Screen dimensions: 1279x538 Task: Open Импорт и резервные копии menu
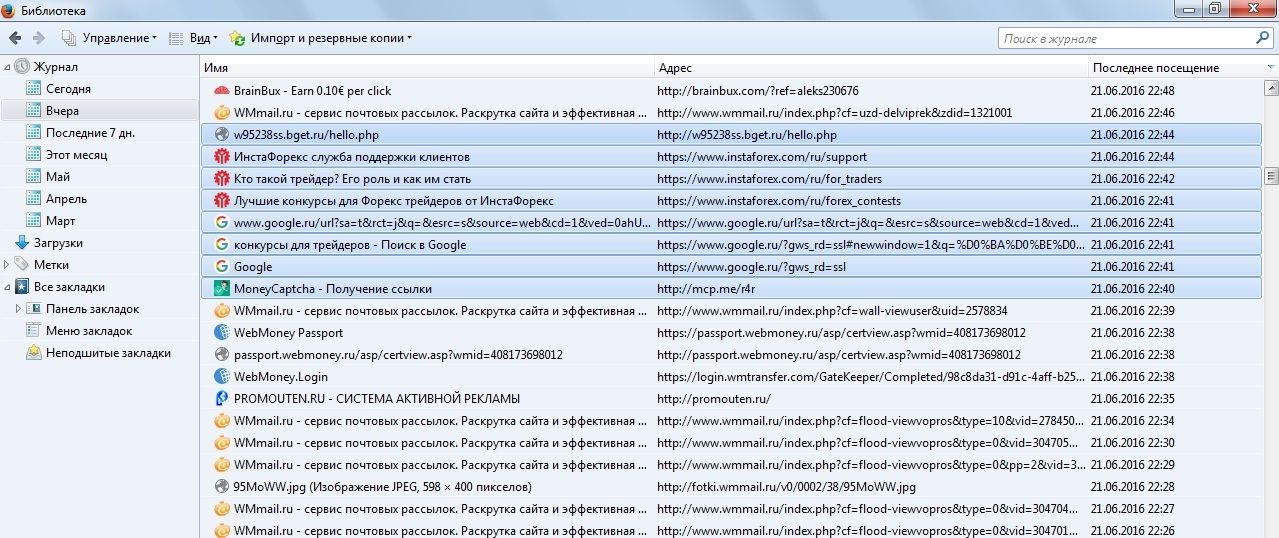(320, 38)
